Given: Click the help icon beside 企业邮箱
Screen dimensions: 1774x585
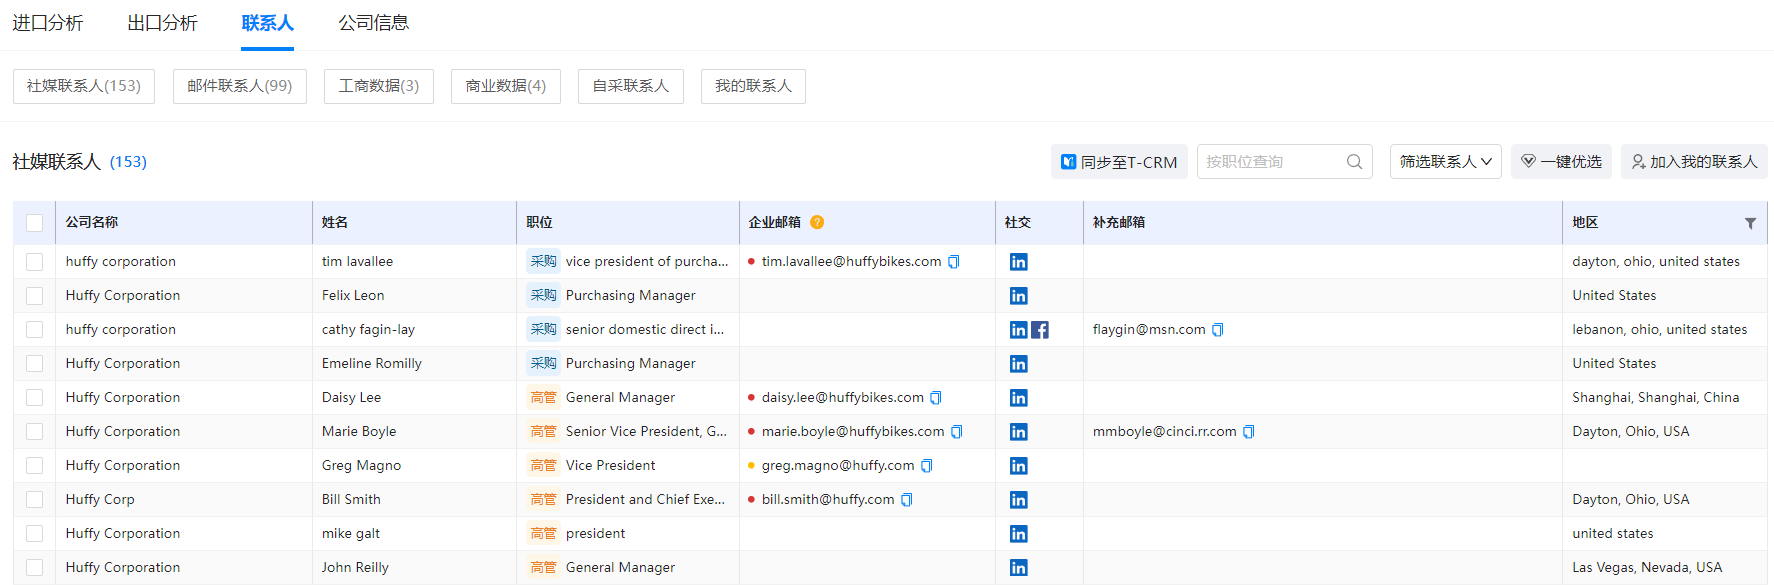Looking at the screenshot, I should (x=817, y=223).
